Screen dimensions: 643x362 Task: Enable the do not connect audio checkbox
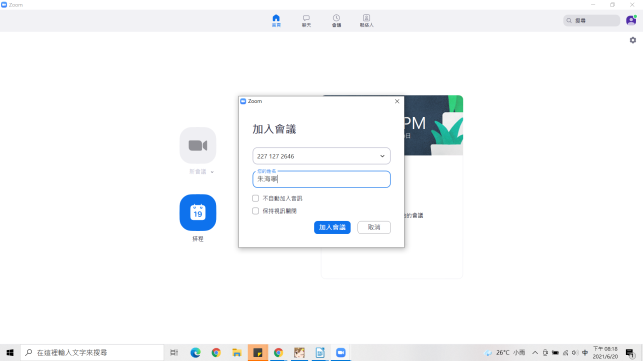(x=255, y=198)
